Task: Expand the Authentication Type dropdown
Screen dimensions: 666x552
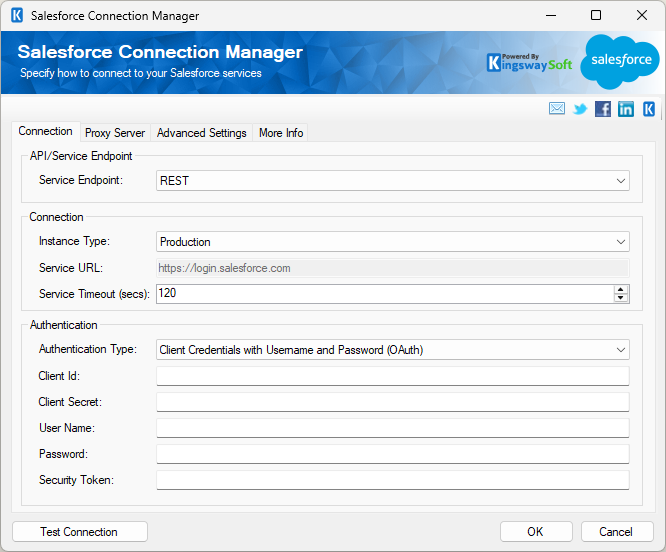Action: pos(620,350)
